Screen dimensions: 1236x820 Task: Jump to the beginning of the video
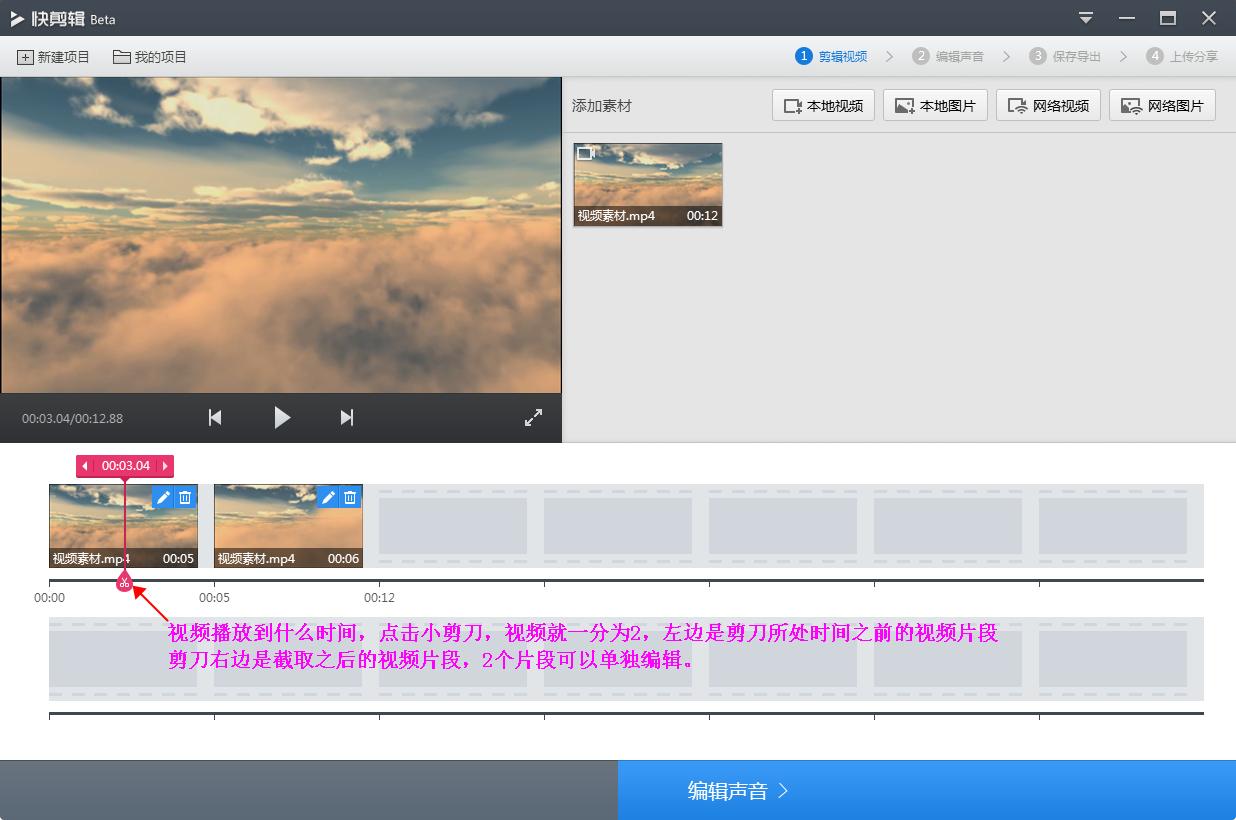214,418
